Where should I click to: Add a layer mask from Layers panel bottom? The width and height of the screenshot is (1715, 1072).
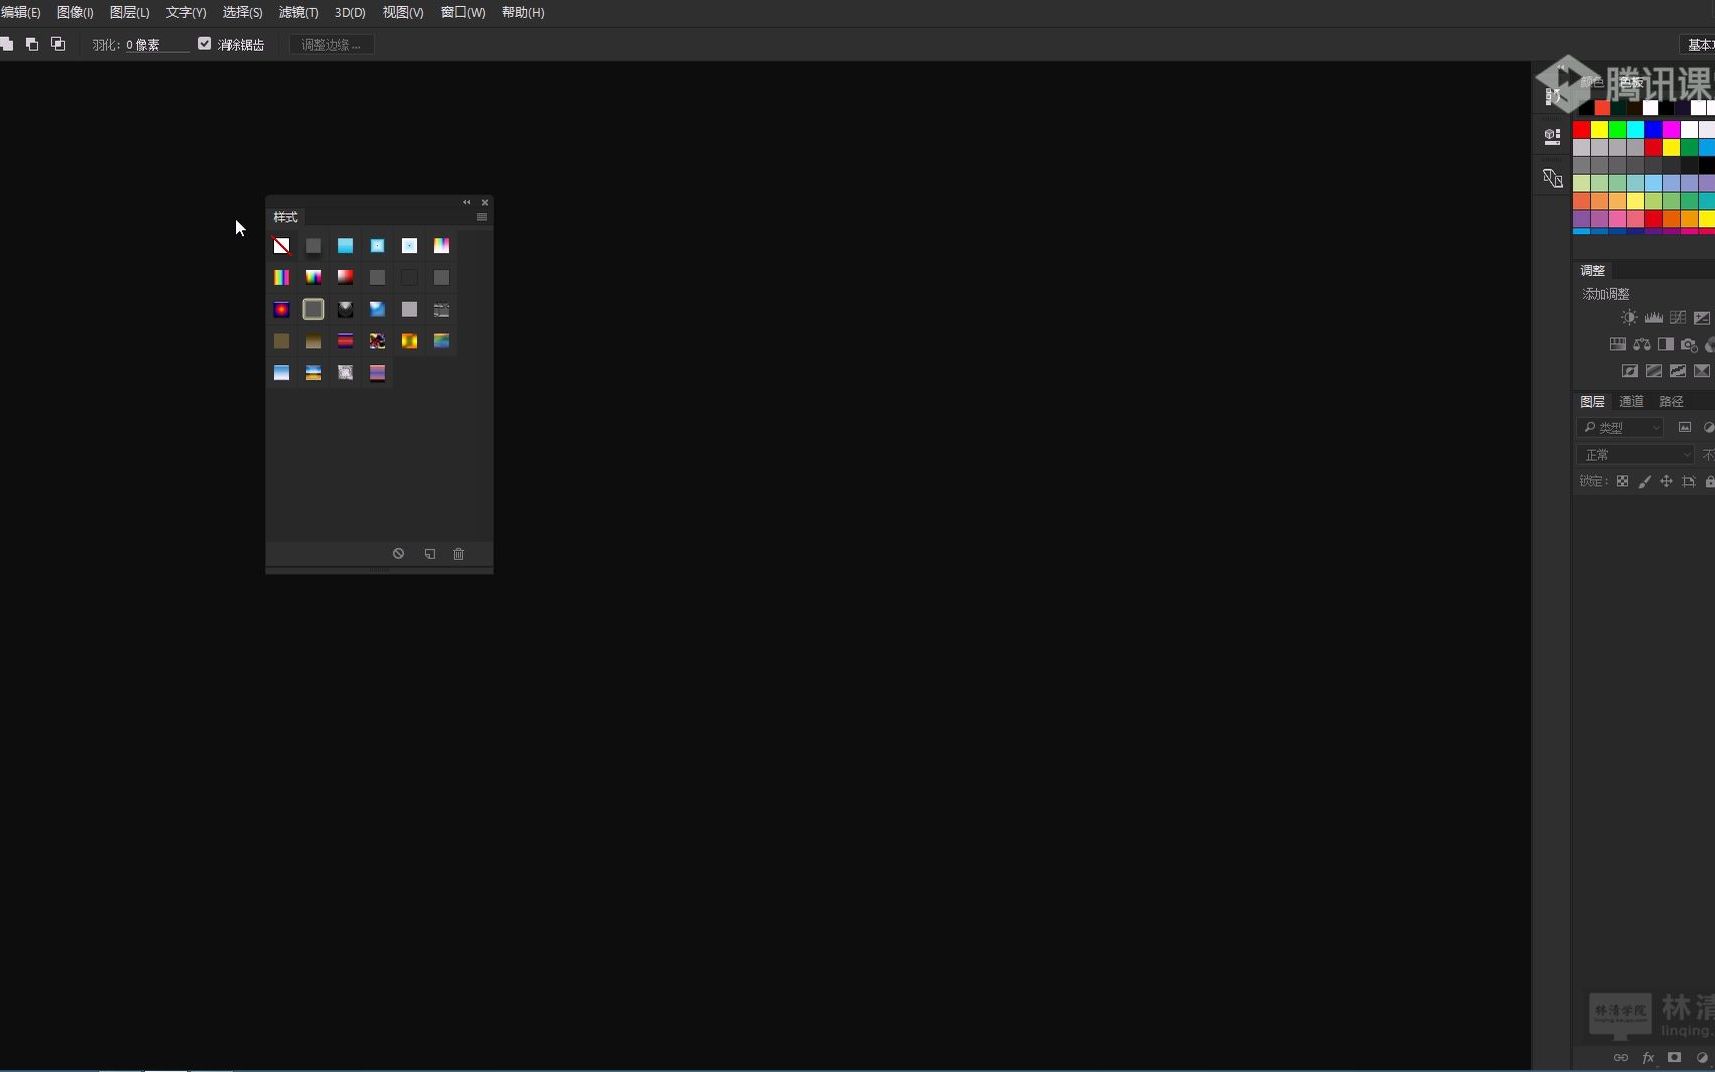click(x=1675, y=1057)
